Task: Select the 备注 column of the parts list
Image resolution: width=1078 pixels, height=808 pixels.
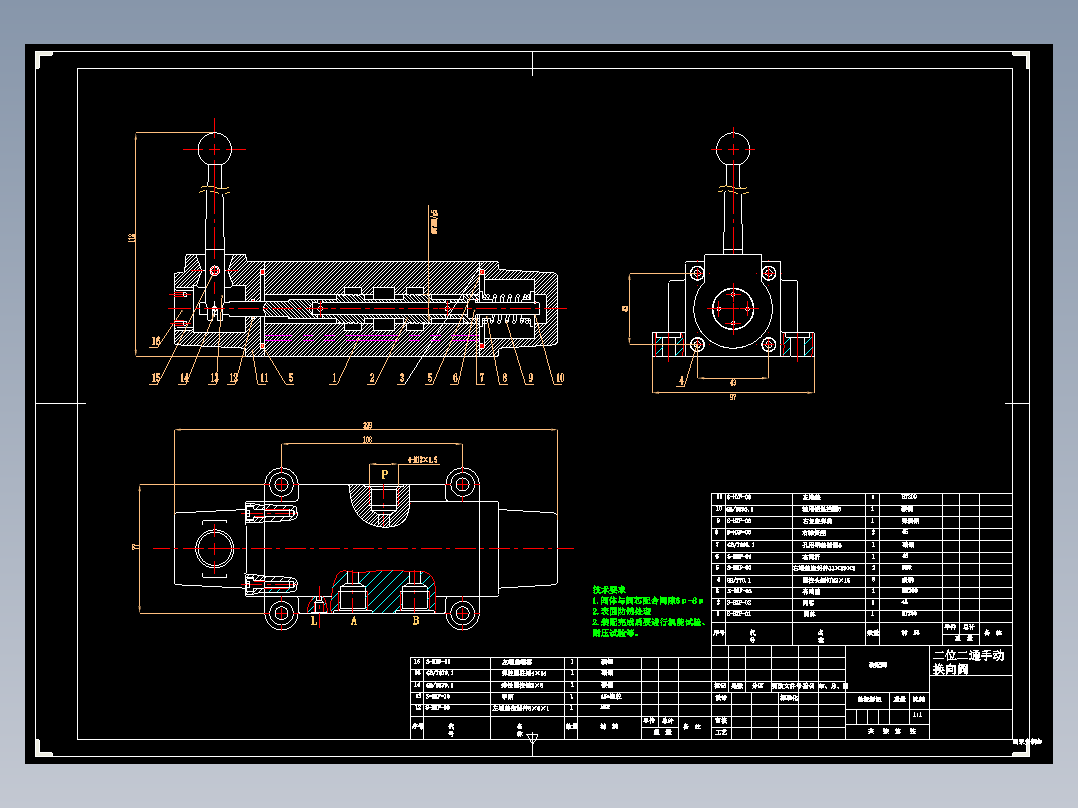Action: [x=995, y=631]
